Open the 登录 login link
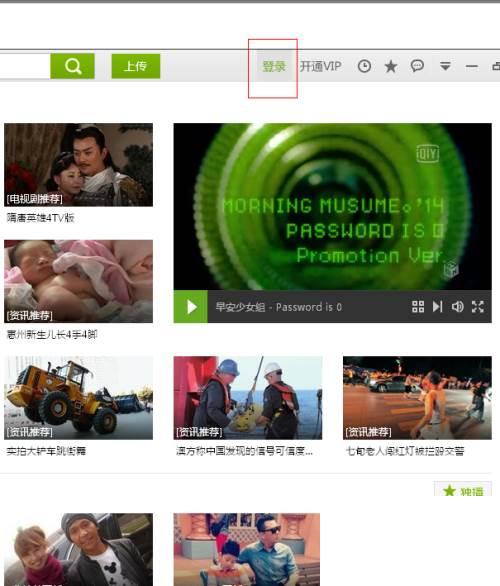The image size is (500, 586). pyautogui.click(x=274, y=67)
